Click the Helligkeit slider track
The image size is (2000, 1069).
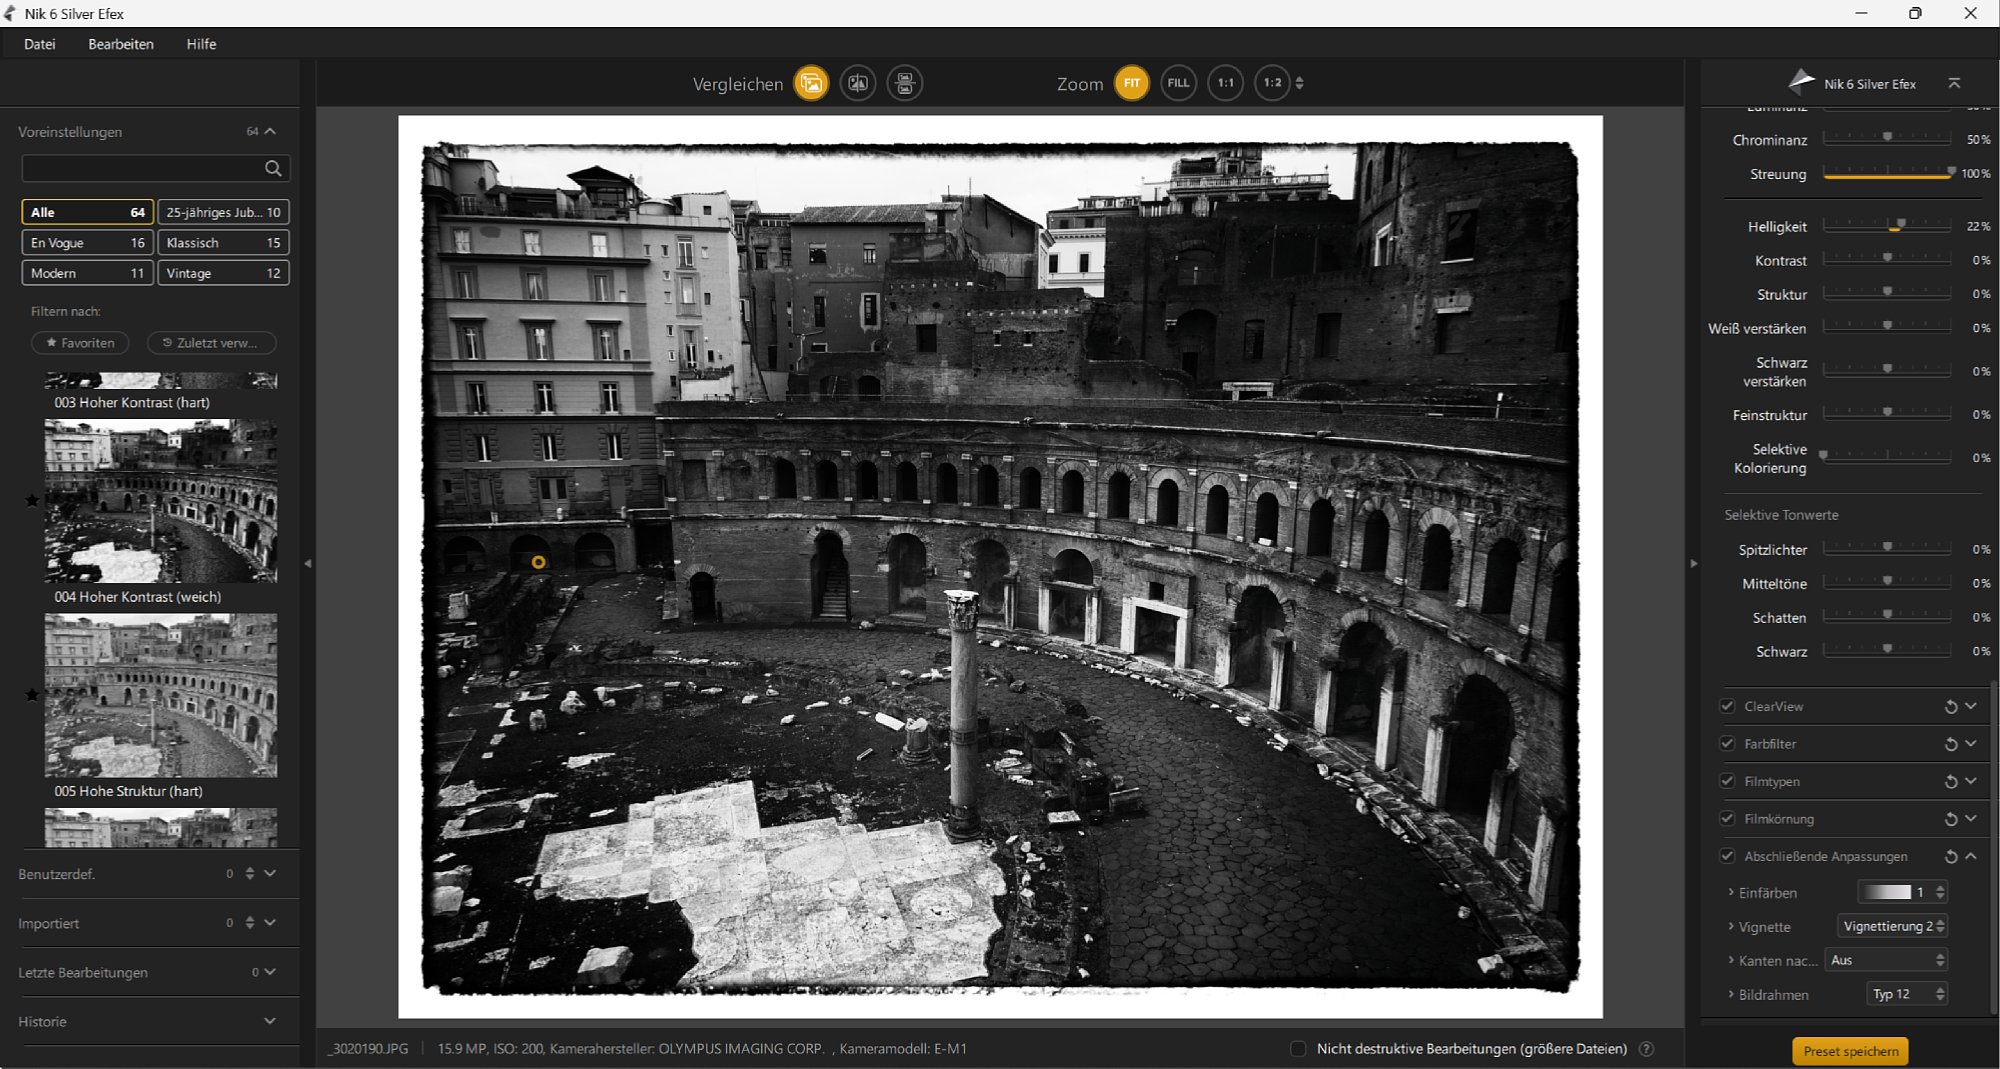click(1887, 227)
